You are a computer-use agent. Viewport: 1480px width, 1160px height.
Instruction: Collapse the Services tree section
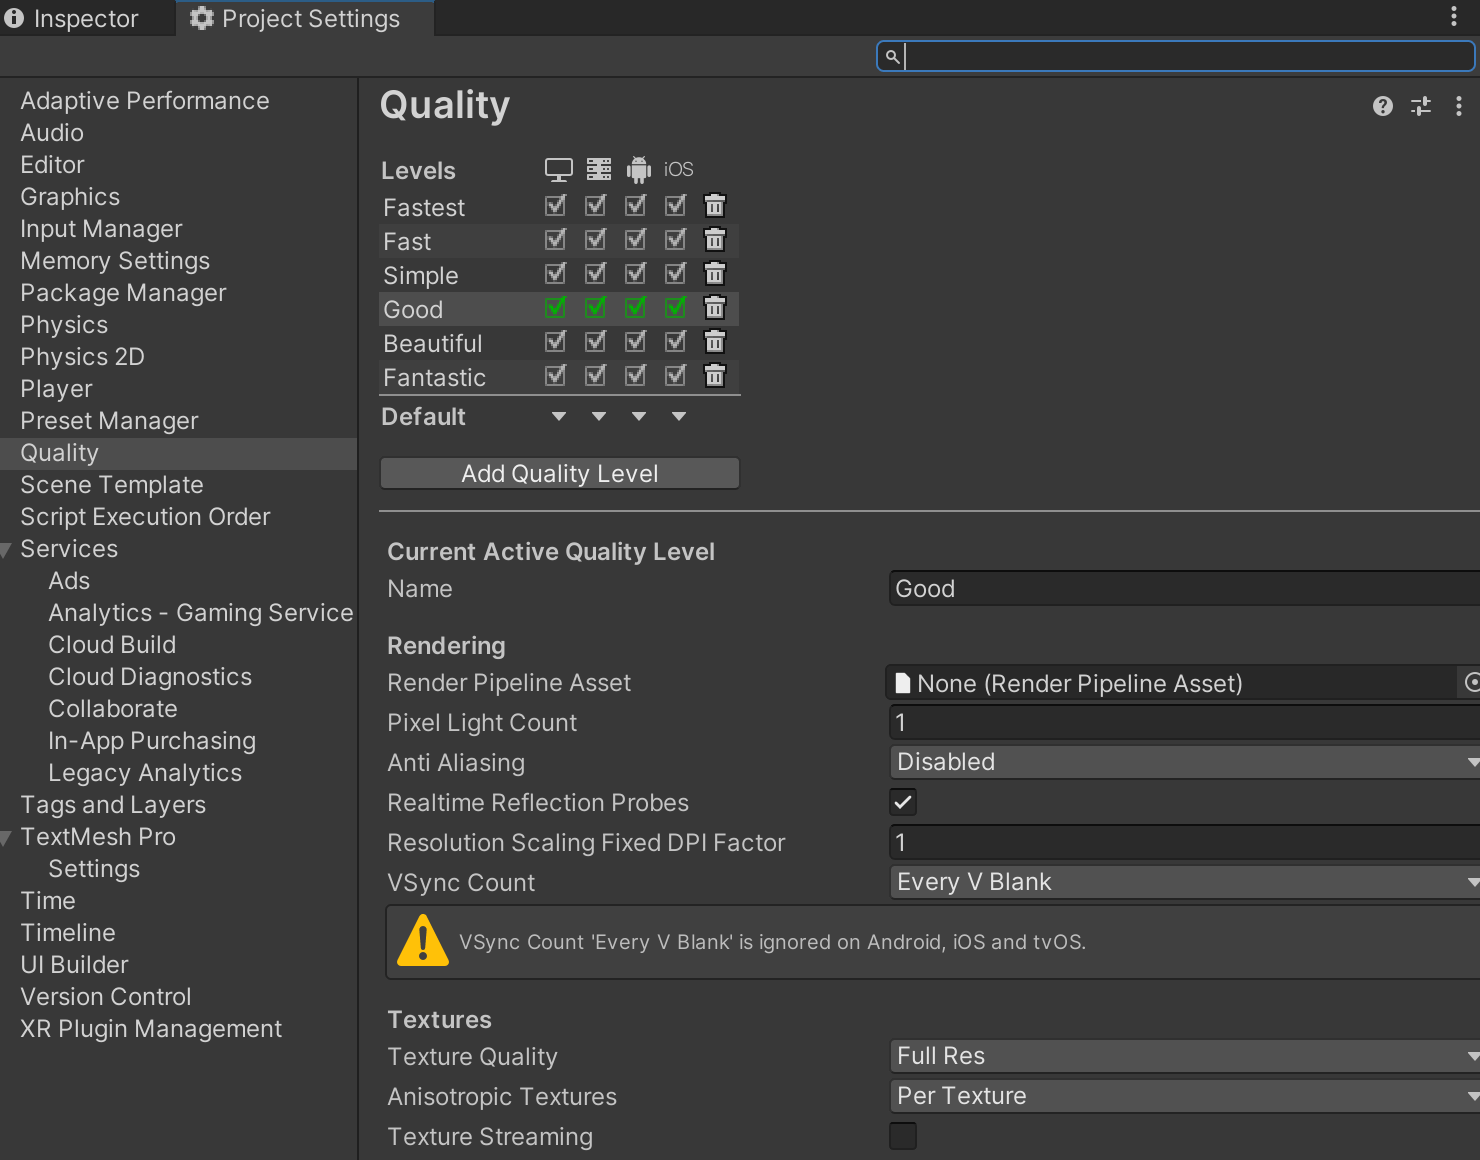(7, 550)
